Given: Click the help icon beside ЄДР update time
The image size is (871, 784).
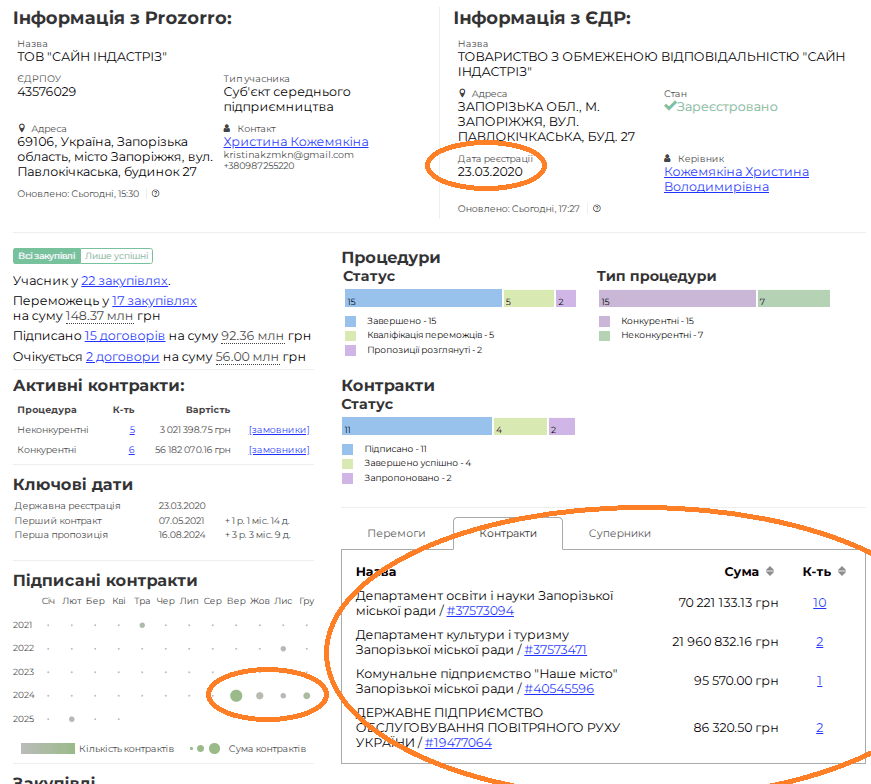Looking at the screenshot, I should pyautogui.click(x=597, y=209).
